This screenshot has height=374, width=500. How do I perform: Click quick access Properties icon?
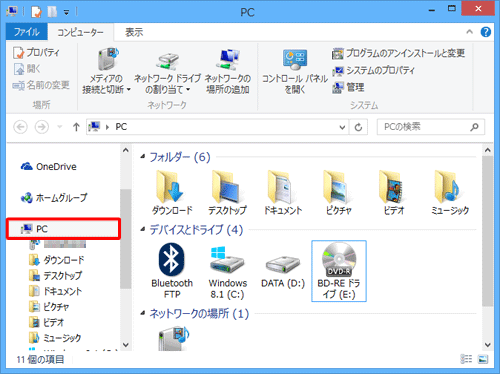[x=36, y=12]
